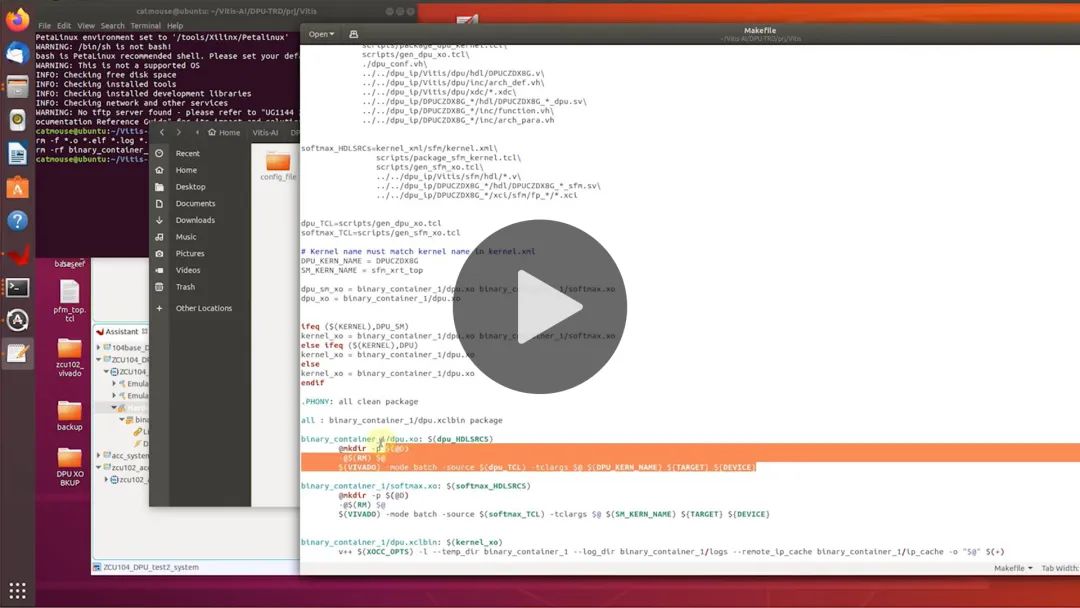This screenshot has height=608, width=1080.
Task: Show Applications grid at dock bottom
Action: click(17, 590)
